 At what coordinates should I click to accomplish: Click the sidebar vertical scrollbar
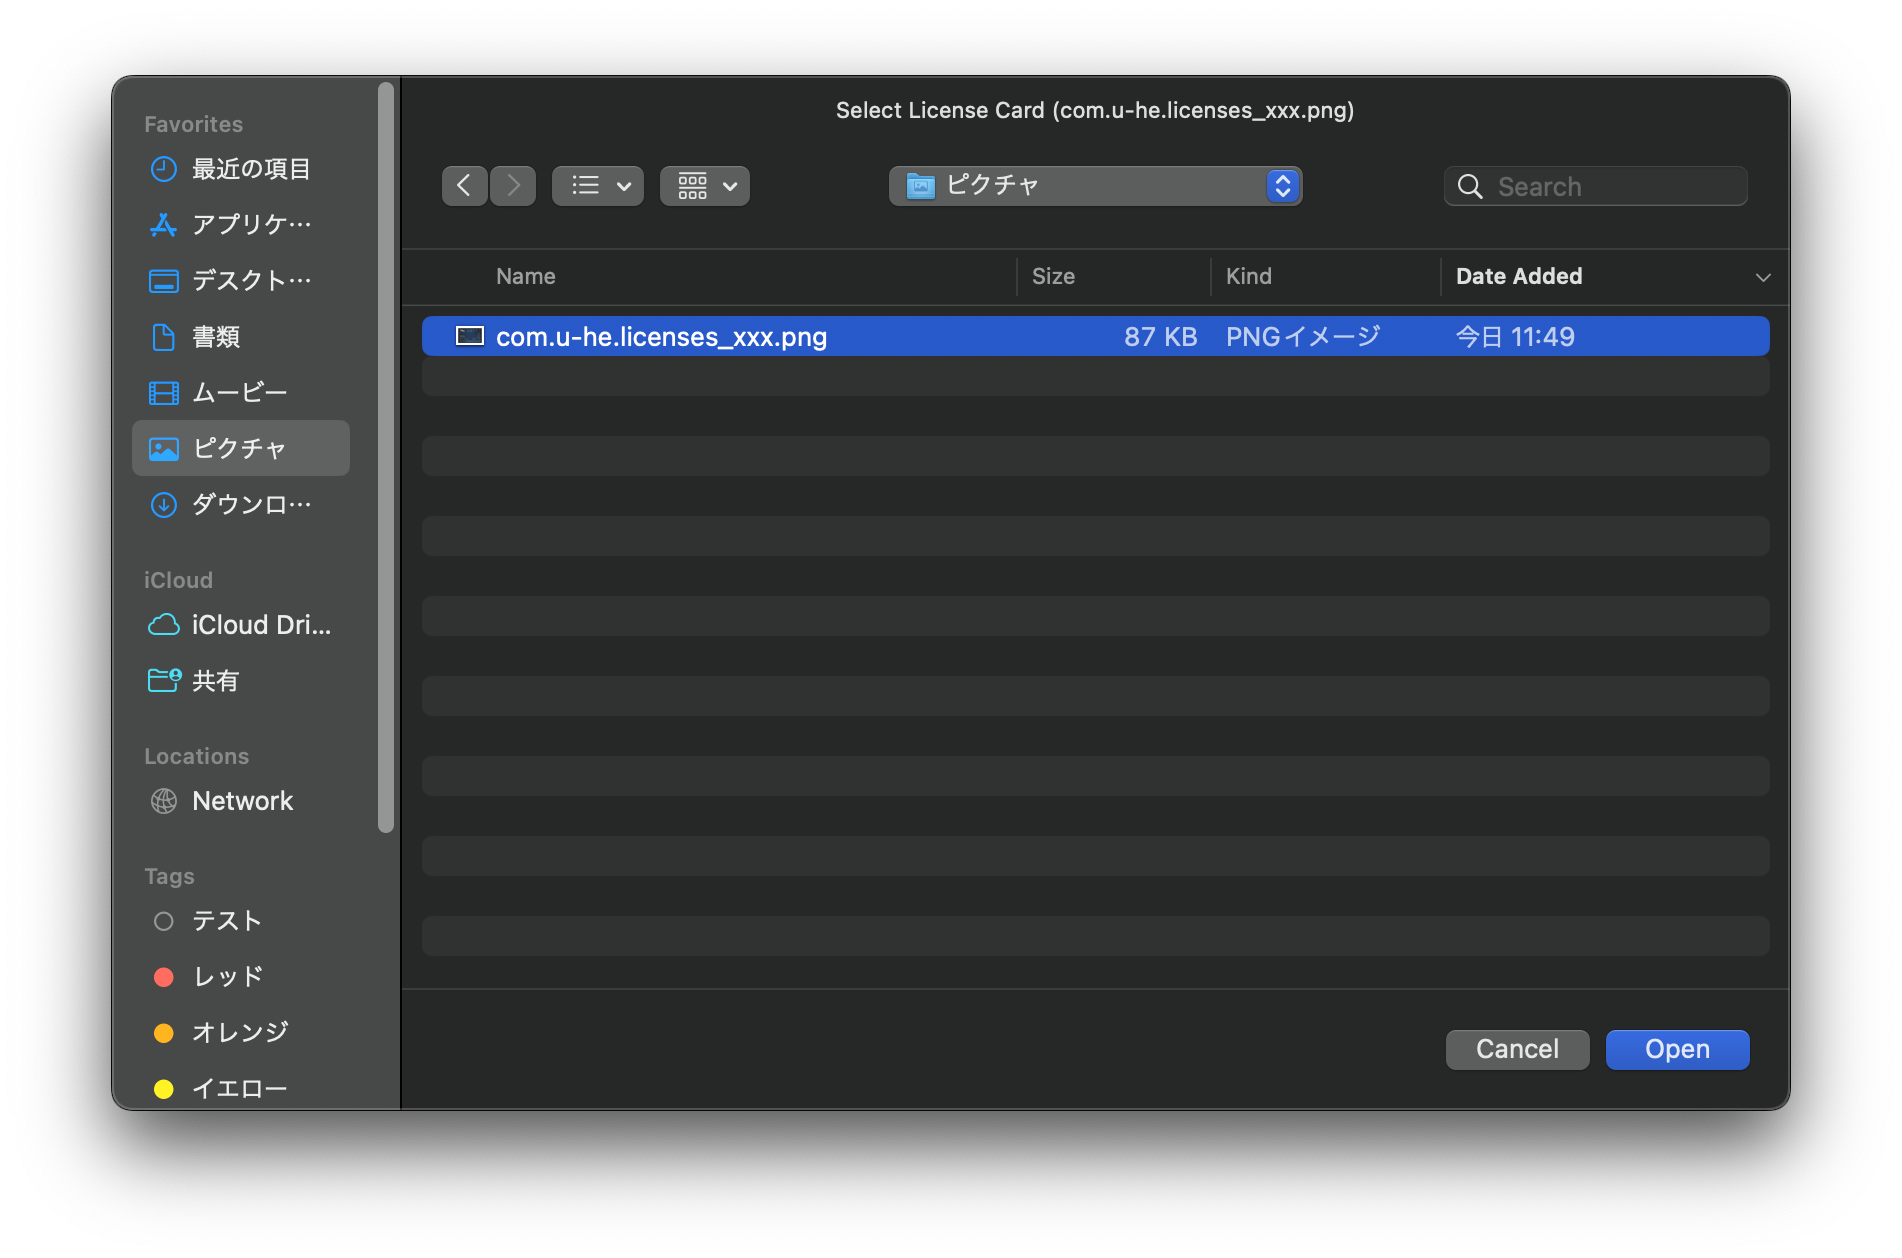coord(386,460)
